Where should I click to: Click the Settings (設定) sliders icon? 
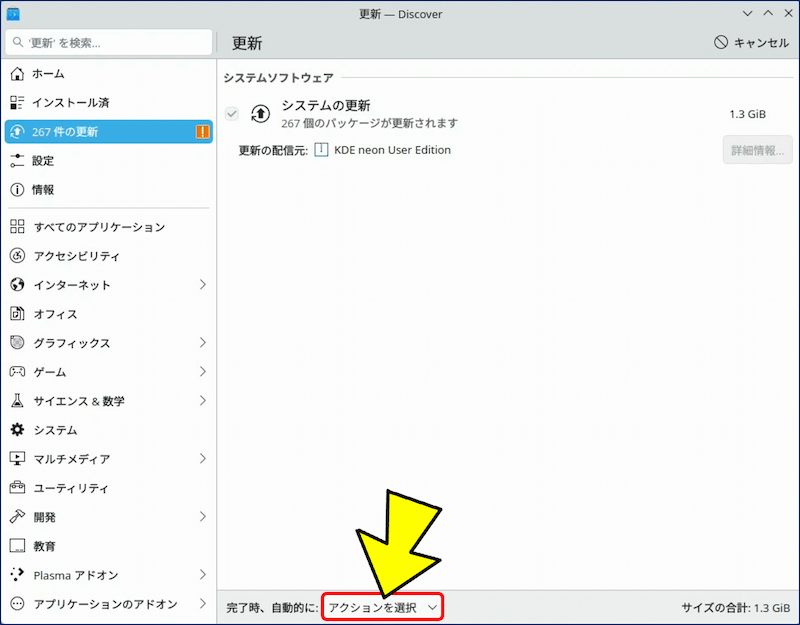(17, 161)
